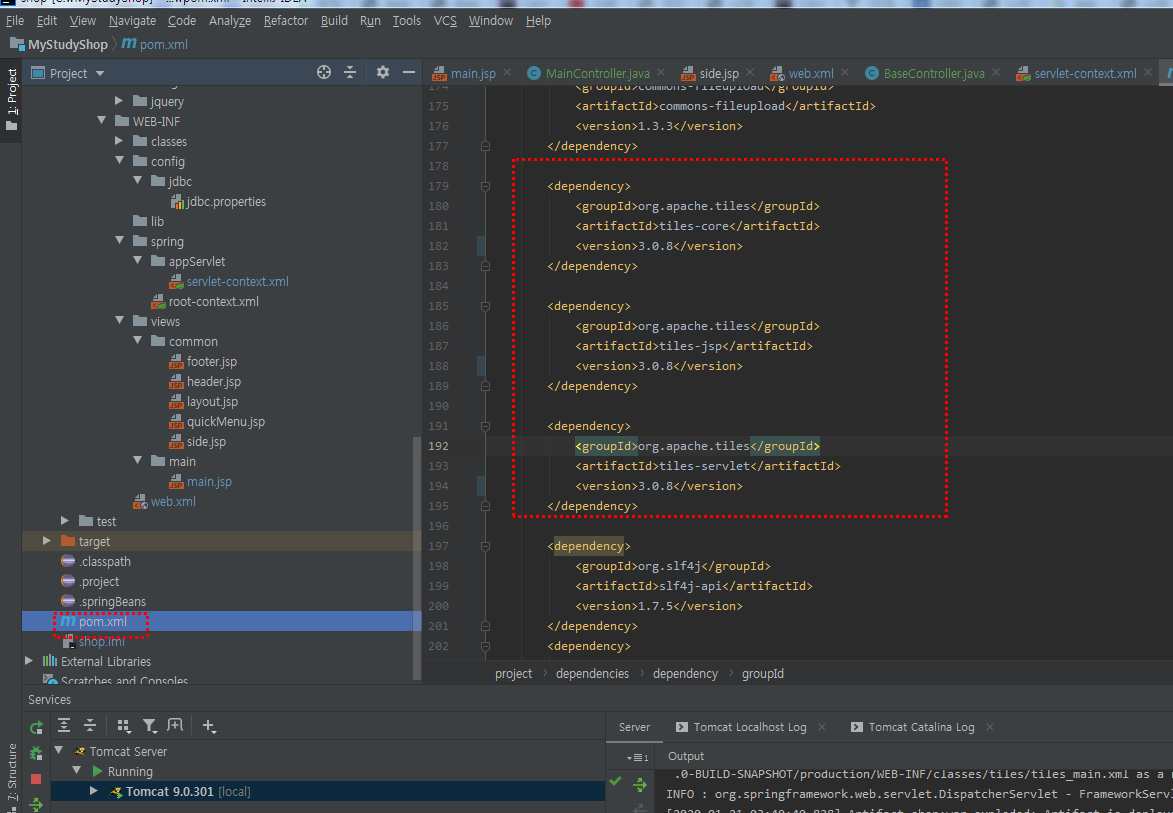Toggle fold marker at line 185 dependency

click(486, 306)
